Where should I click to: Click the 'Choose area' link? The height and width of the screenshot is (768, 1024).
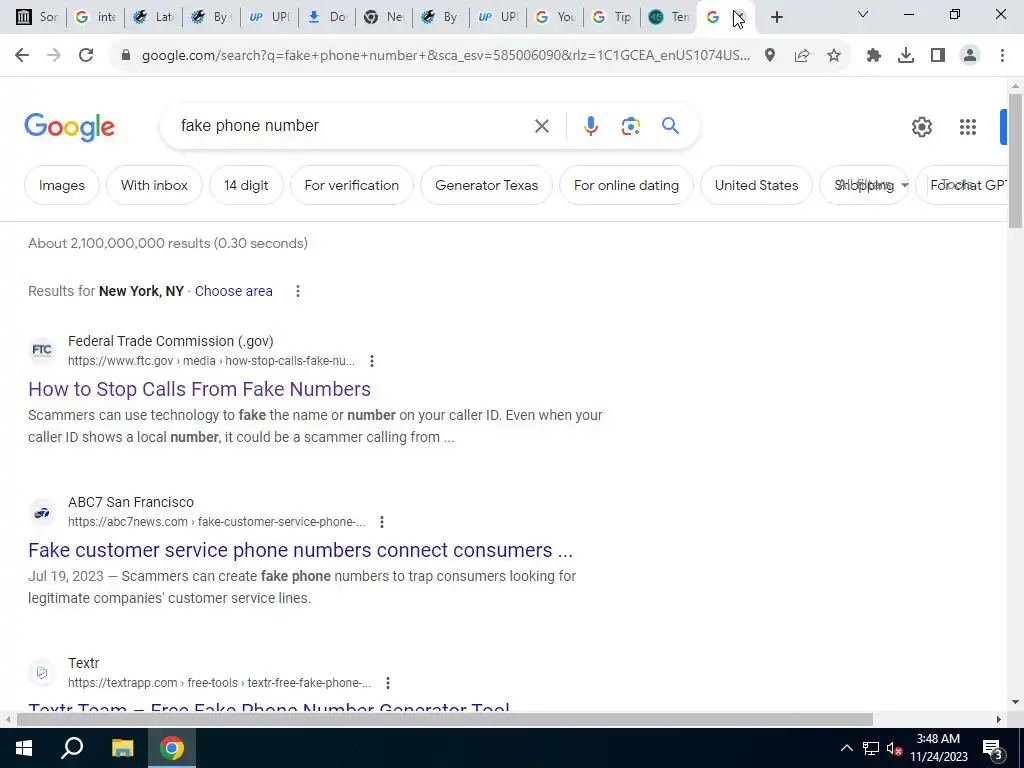coord(234,291)
